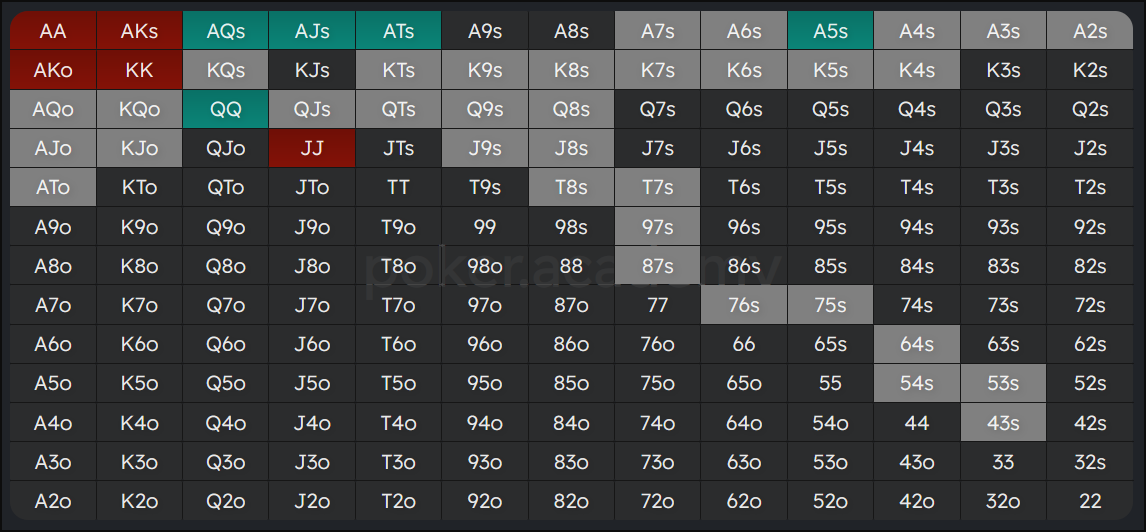Select the 43s suited cell
The image size is (1146, 532).
[x=1003, y=422]
